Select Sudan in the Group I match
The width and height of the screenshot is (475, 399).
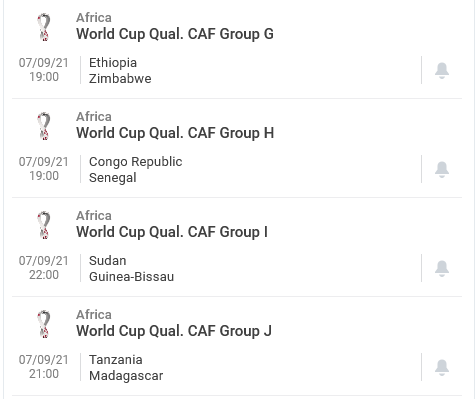point(107,261)
